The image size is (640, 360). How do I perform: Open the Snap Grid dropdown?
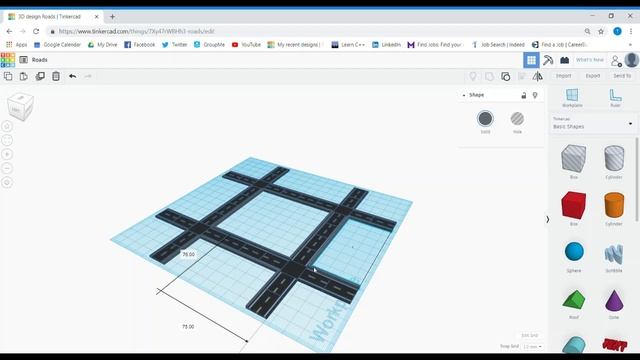click(x=532, y=347)
